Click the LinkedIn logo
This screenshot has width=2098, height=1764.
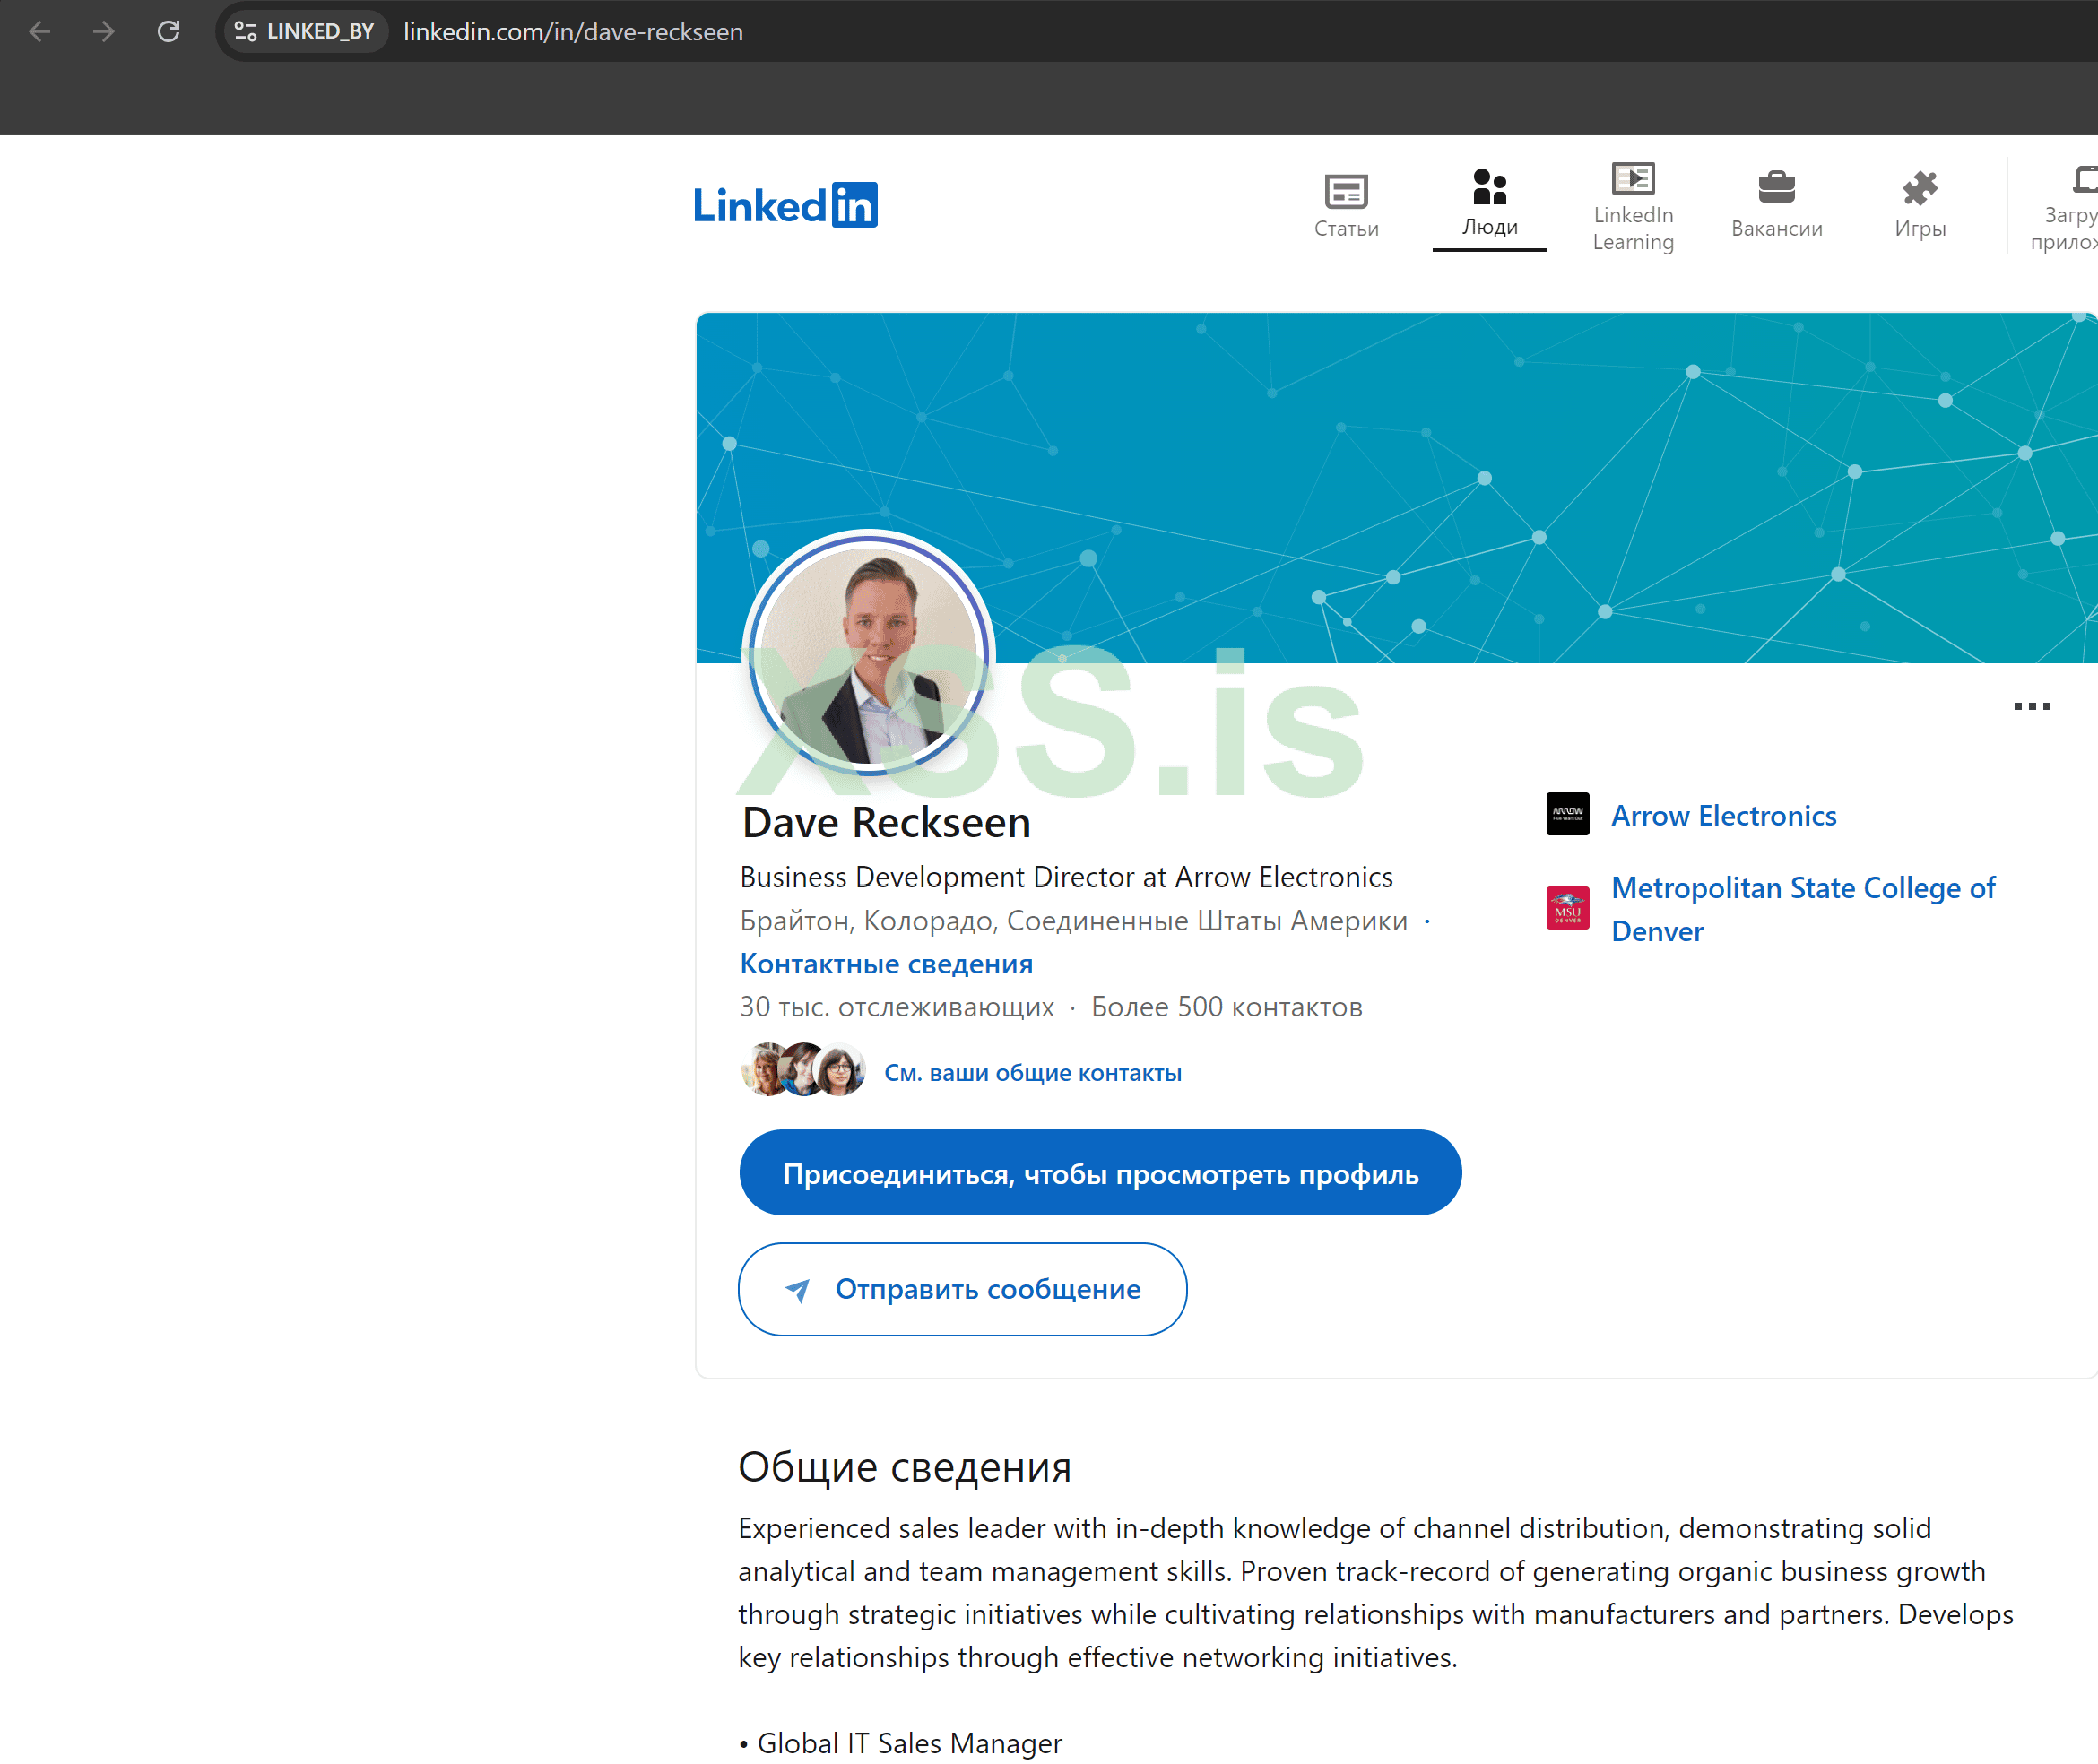point(785,205)
